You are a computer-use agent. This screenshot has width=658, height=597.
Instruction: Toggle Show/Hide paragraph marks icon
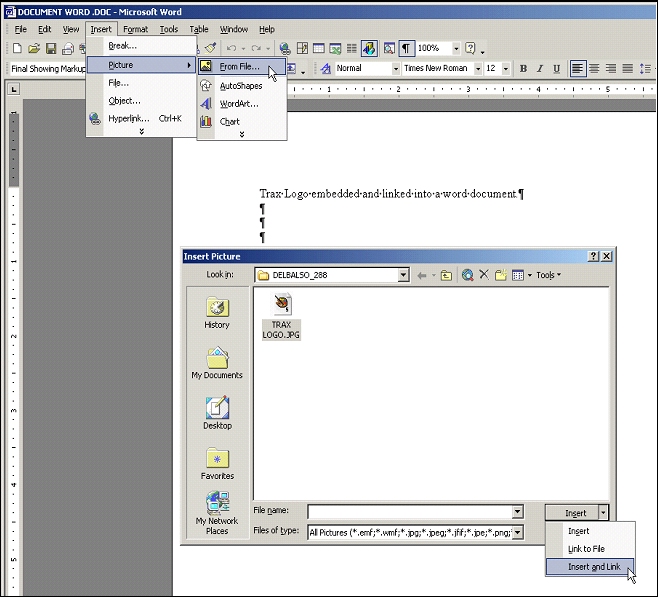pos(406,48)
